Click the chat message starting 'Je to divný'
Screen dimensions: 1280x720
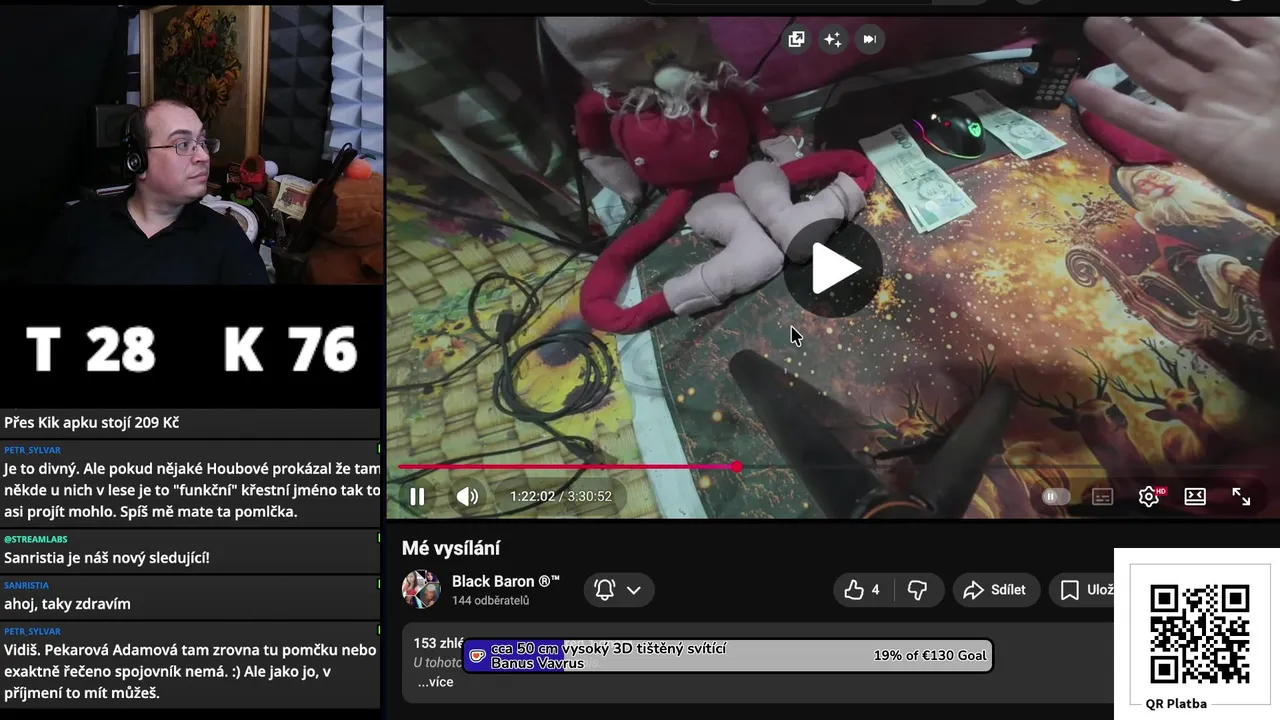point(192,490)
